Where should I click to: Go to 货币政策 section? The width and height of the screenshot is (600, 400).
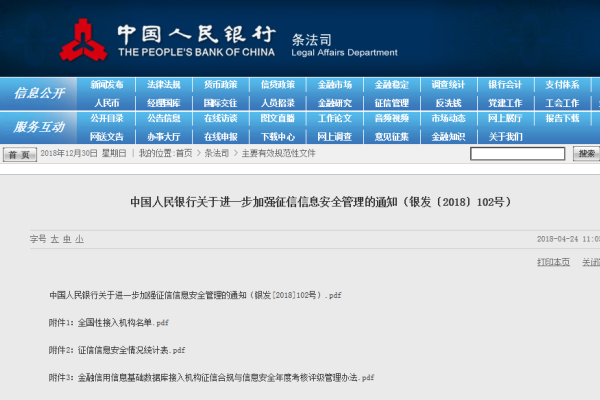pos(221,85)
